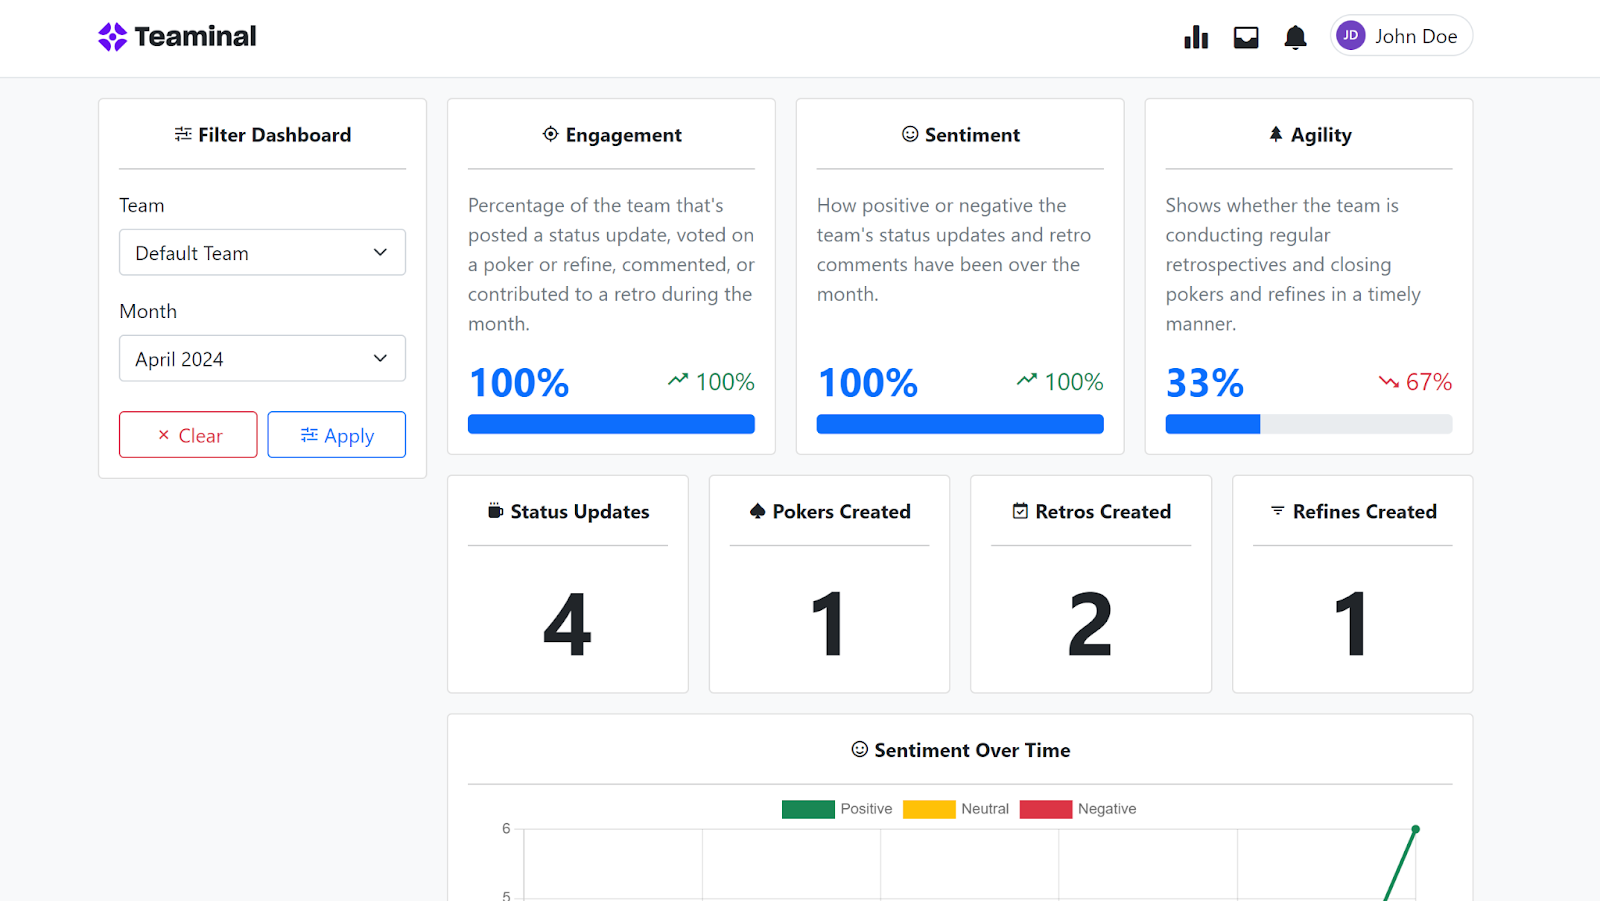Toggle the Negative legend series
The height and width of the screenshot is (901, 1600).
[1046, 809]
